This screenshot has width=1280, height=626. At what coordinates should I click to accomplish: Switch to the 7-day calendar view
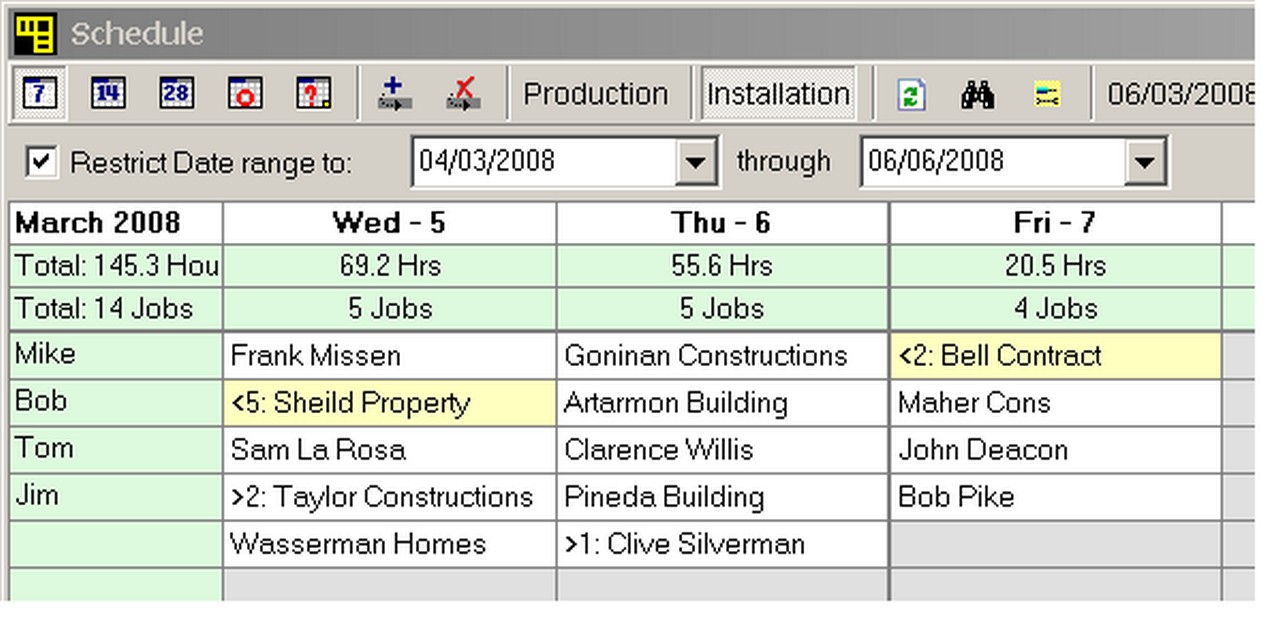click(x=39, y=94)
